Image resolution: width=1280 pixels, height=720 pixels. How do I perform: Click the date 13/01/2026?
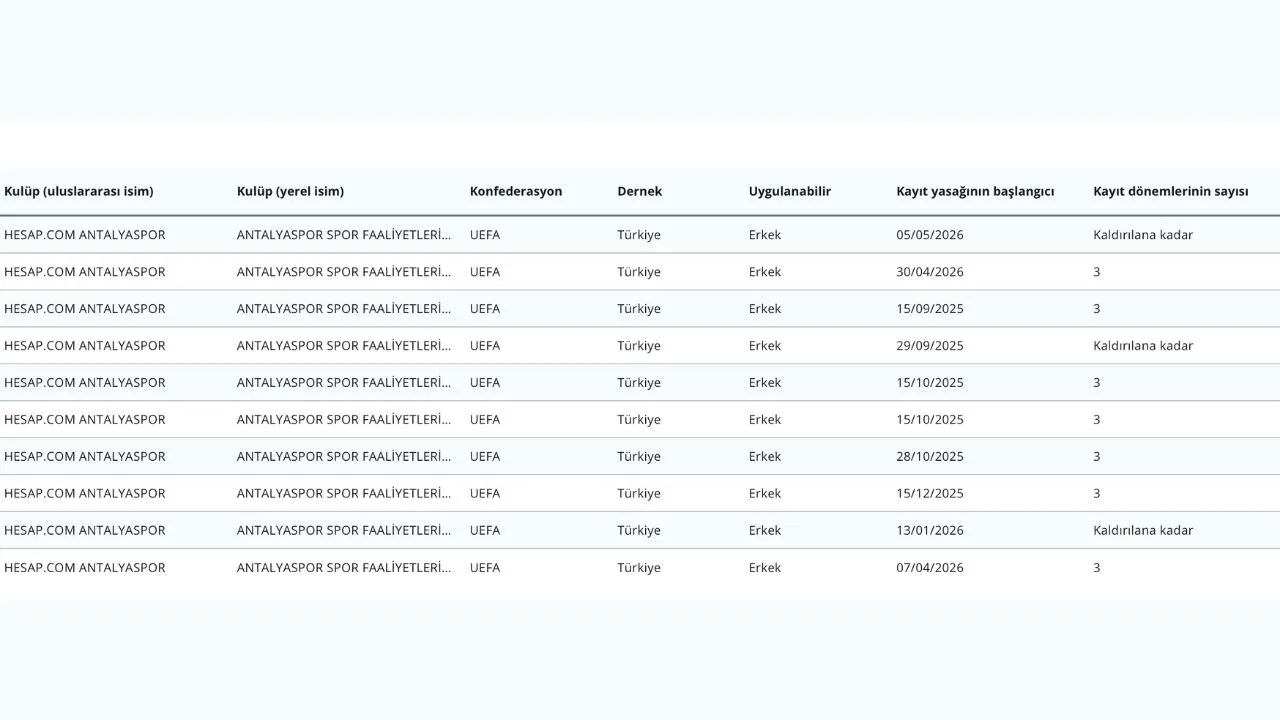pyautogui.click(x=930, y=531)
